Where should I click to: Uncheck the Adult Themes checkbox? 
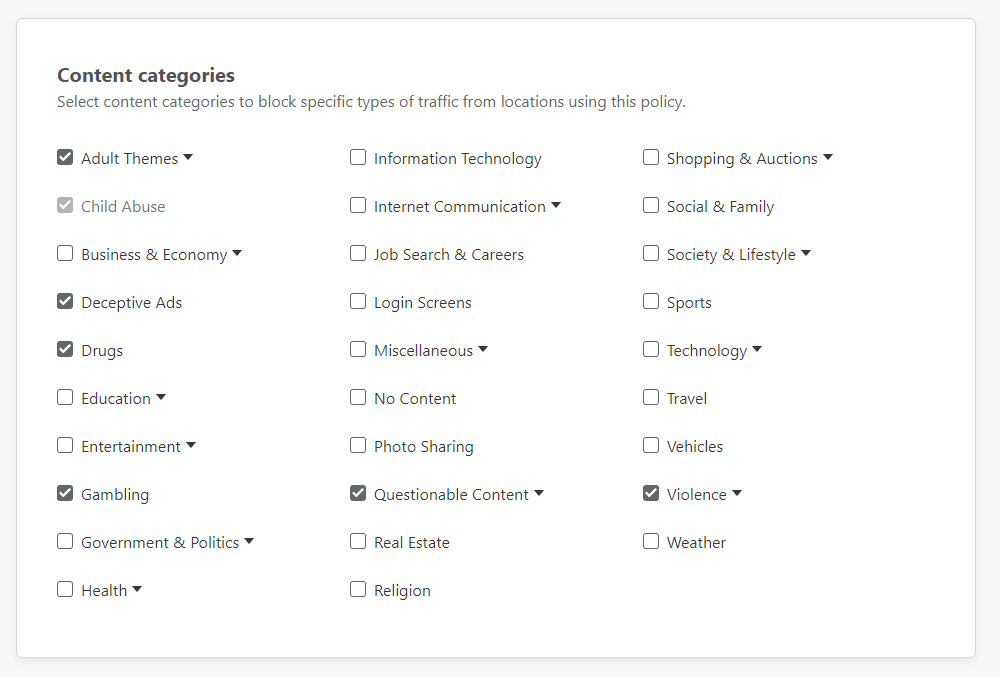(65, 157)
